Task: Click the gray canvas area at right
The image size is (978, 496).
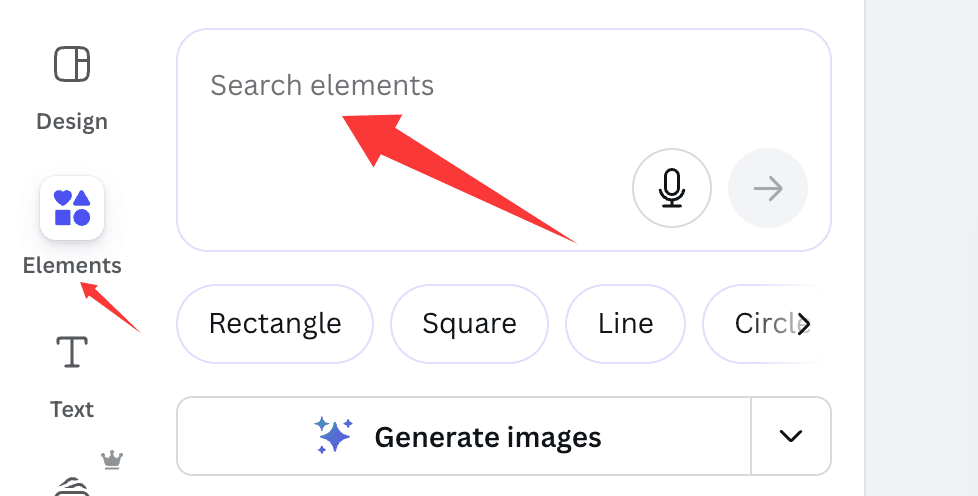Action: pyautogui.click(x=921, y=248)
